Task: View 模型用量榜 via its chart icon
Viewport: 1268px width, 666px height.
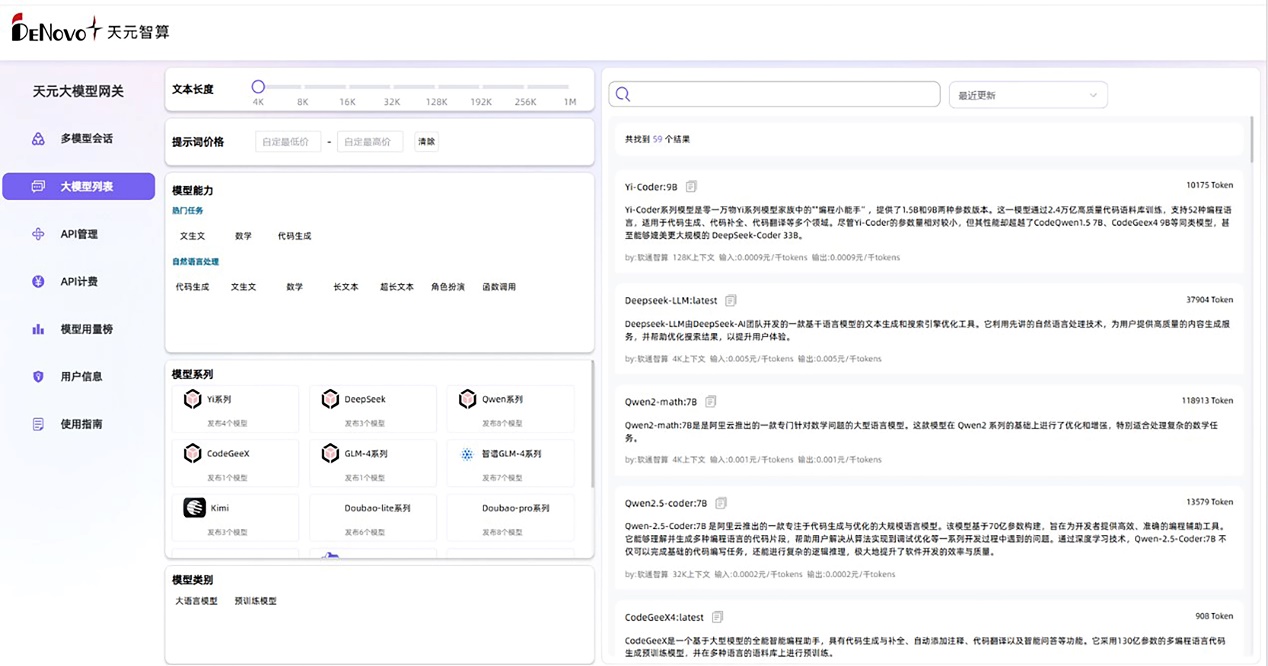Action: click(36, 328)
